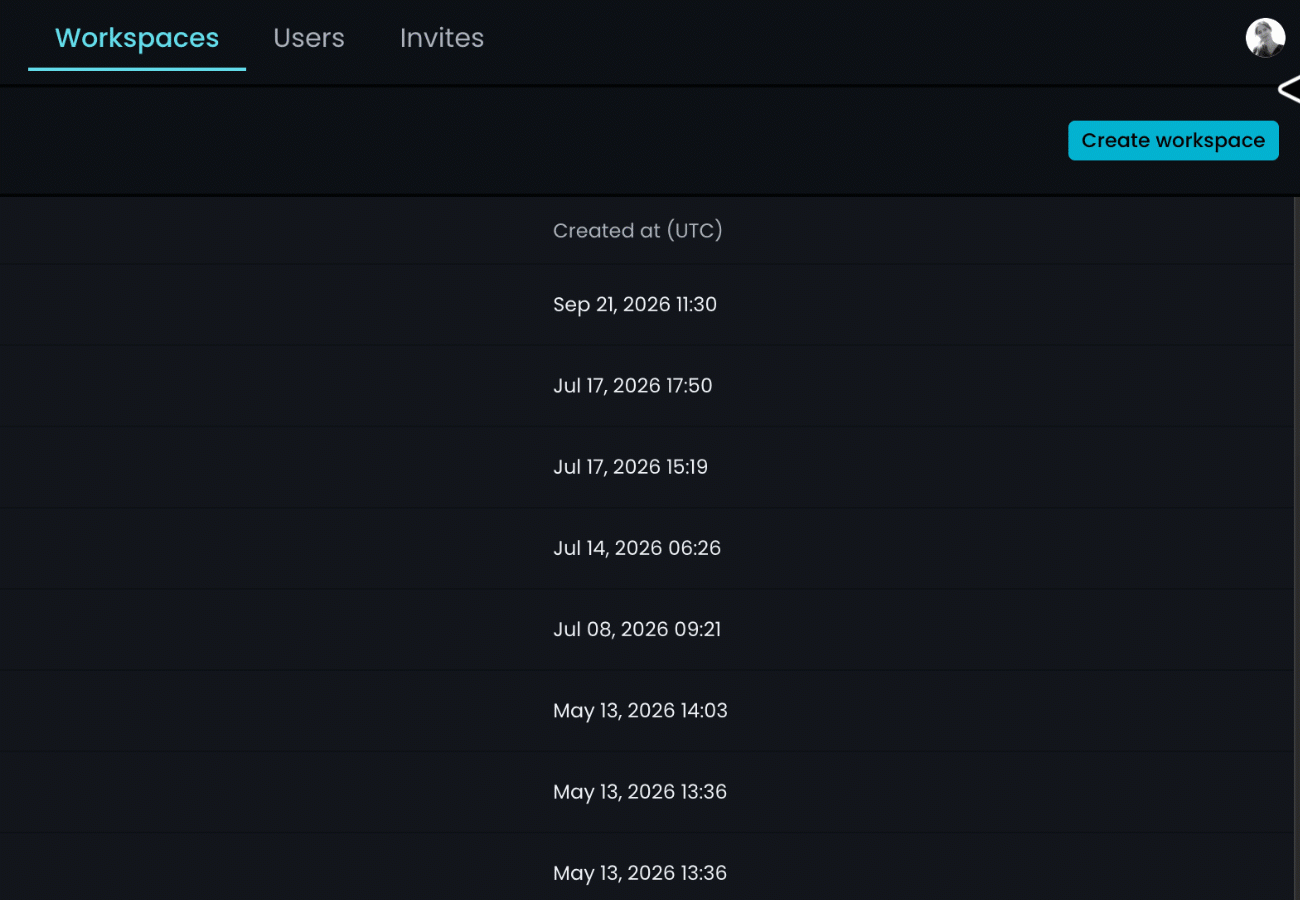Open the row created May 13, 2026 14:03
Viewport: 1300px width, 900px height.
(647, 711)
